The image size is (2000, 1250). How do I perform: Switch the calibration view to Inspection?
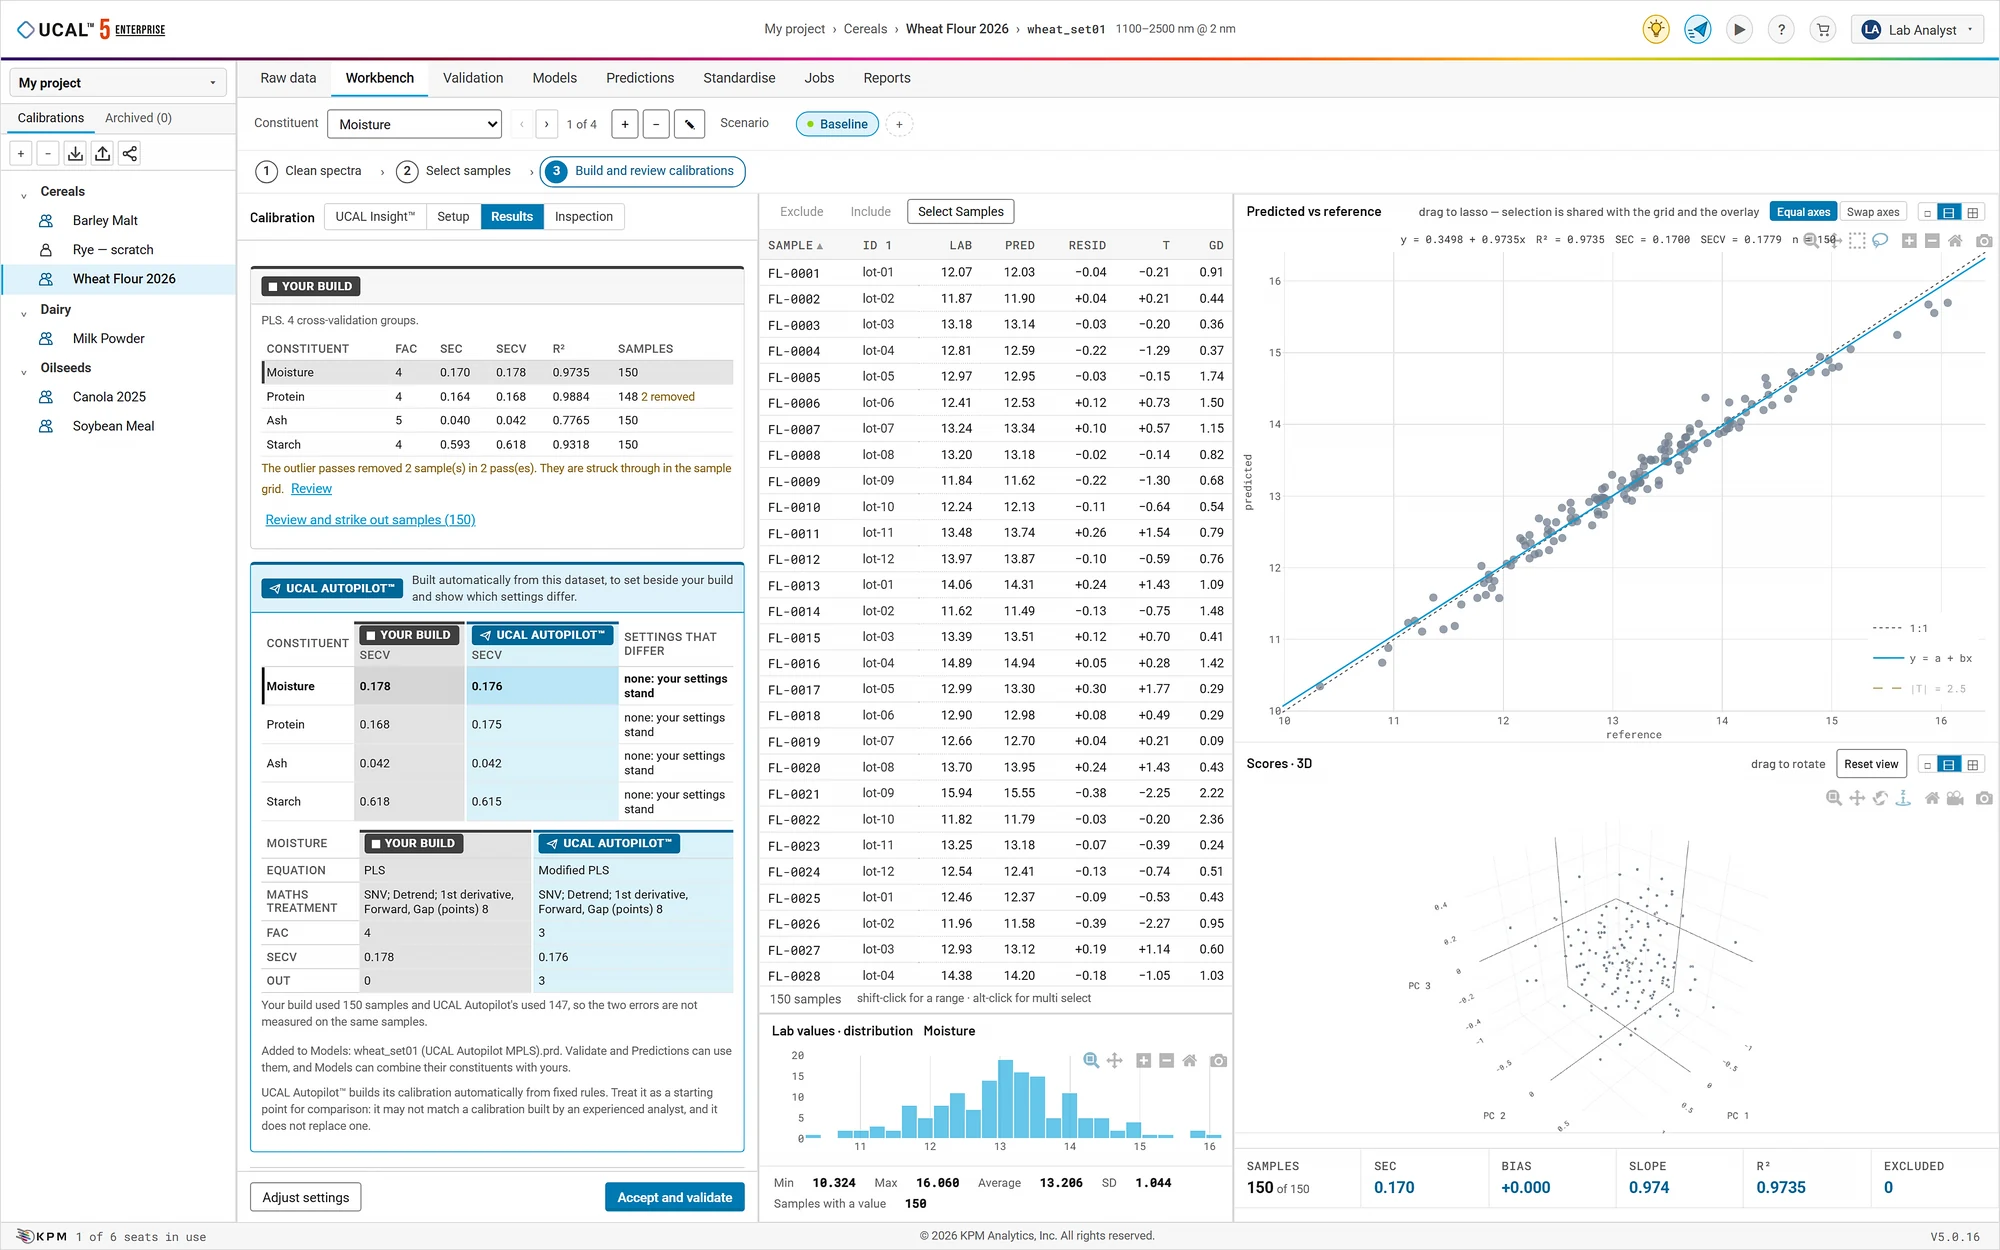584,216
